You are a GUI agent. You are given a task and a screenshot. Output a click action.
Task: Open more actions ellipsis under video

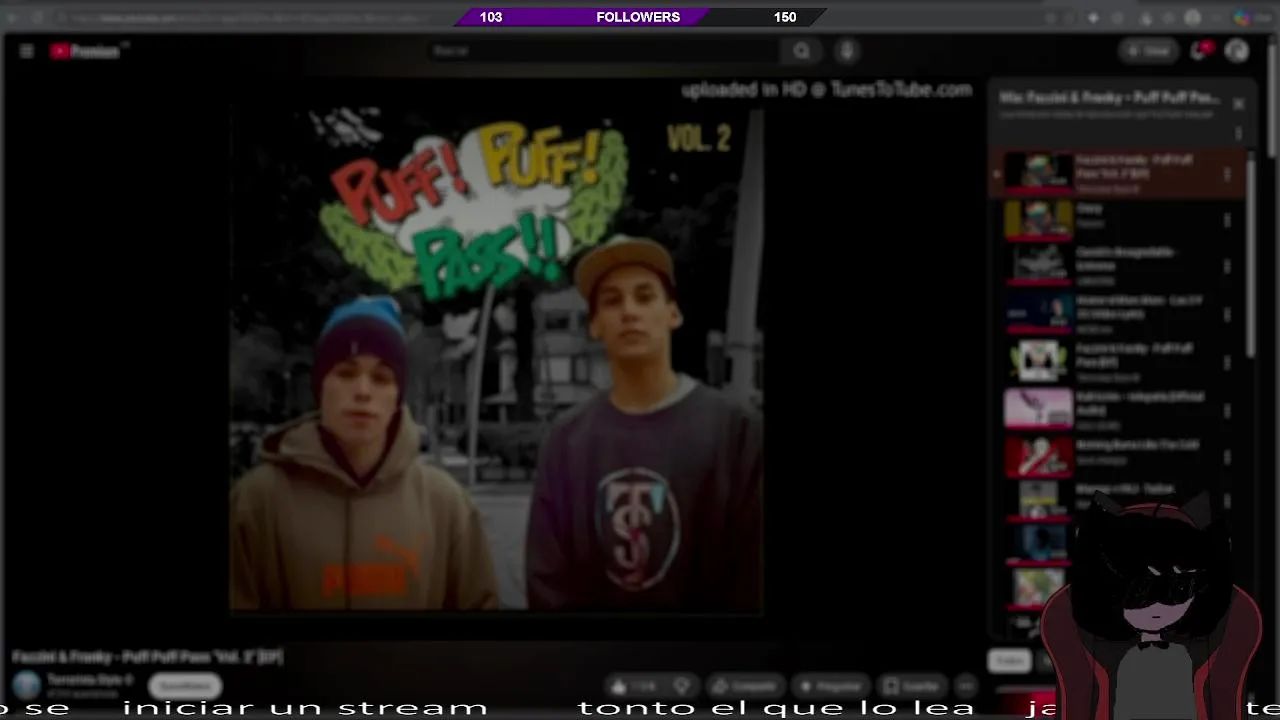tap(966, 686)
